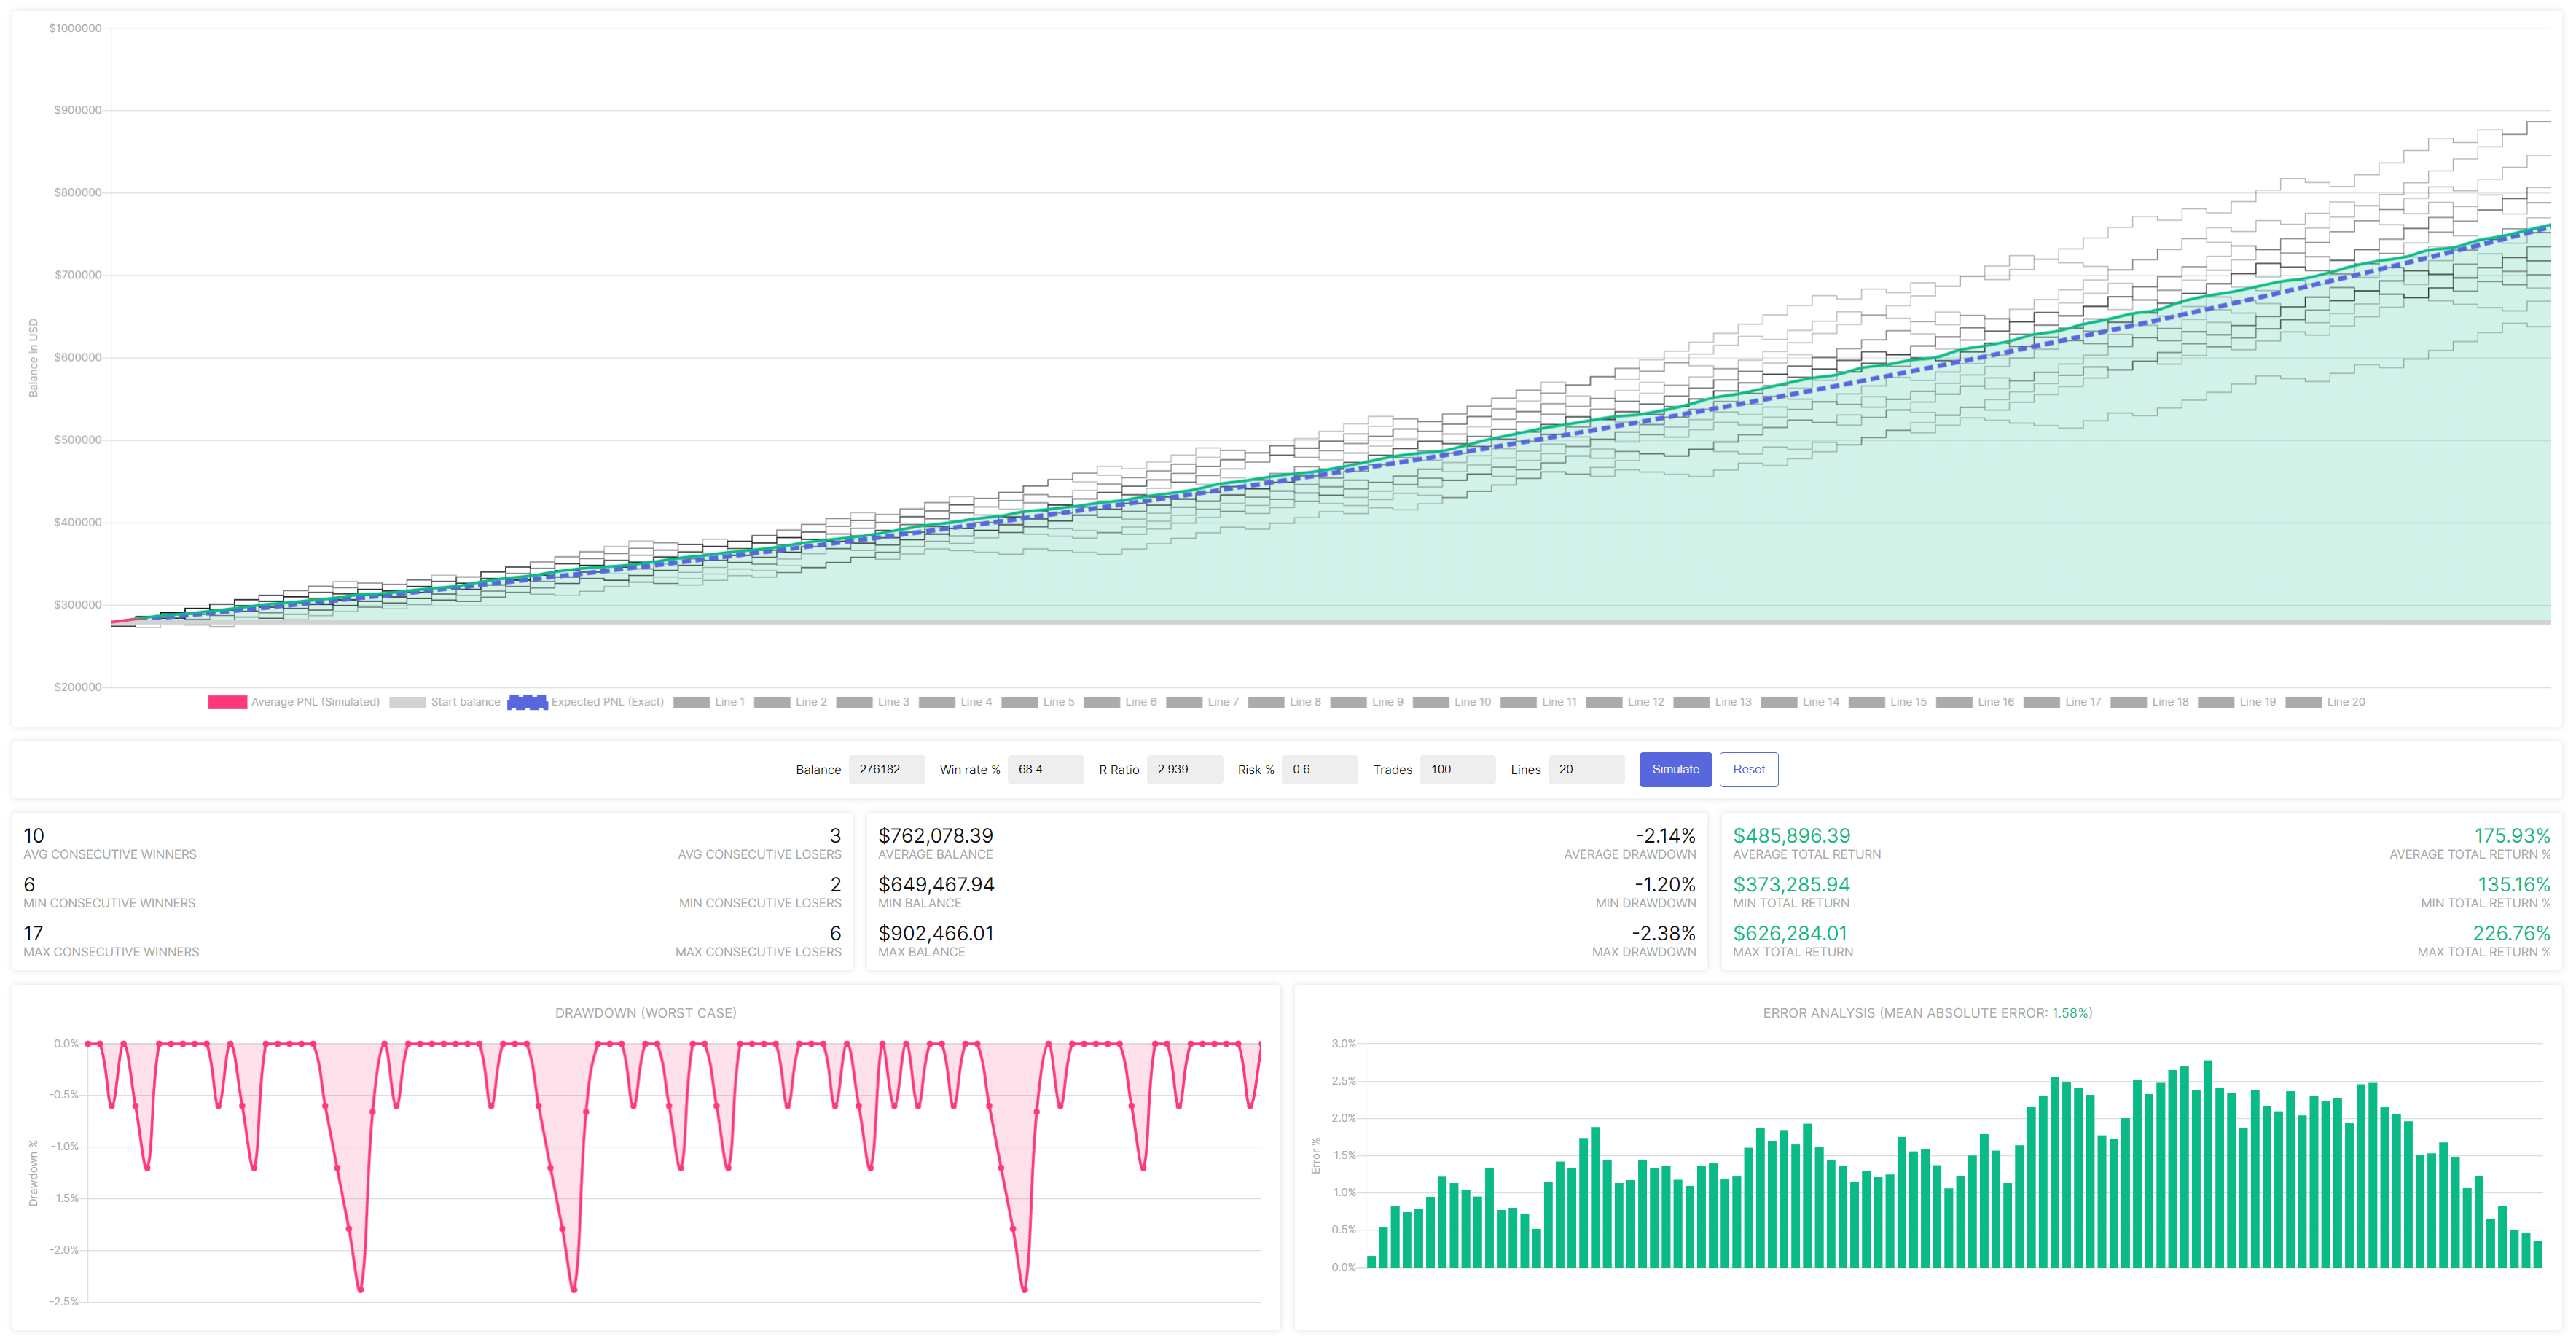
Task: Click the 175.93% average return percentage
Action: point(2512,836)
